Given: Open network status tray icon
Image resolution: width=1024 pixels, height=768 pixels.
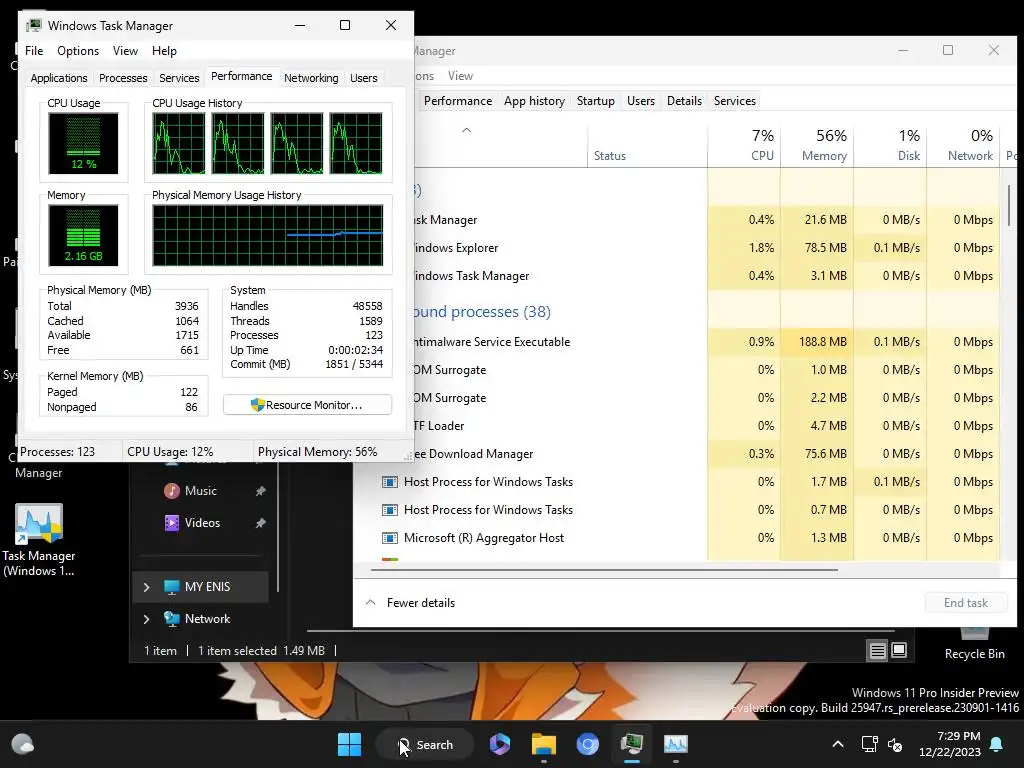Looking at the screenshot, I should (x=869, y=744).
